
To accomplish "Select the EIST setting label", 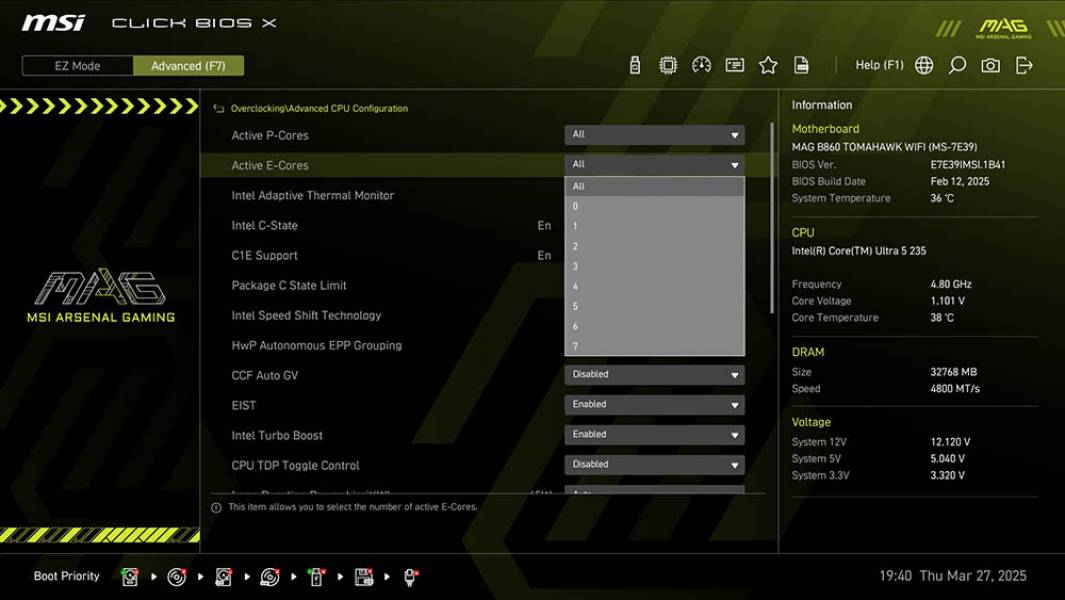I will pyautogui.click(x=244, y=406).
